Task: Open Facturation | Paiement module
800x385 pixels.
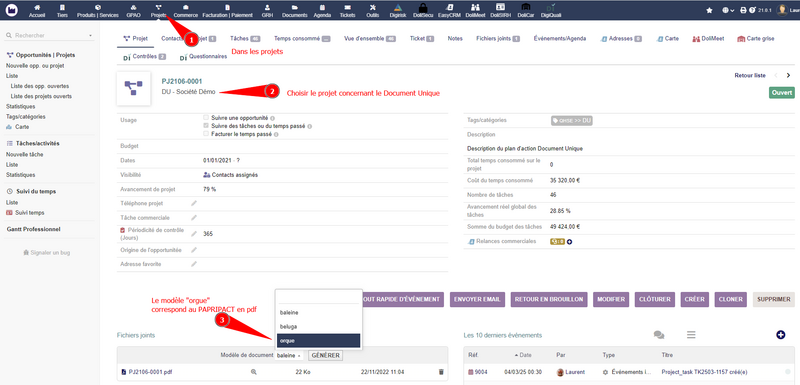Action: 228,11
